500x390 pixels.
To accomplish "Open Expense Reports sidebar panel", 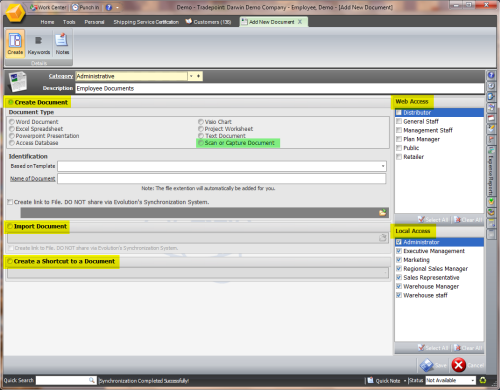I will point(491,171).
